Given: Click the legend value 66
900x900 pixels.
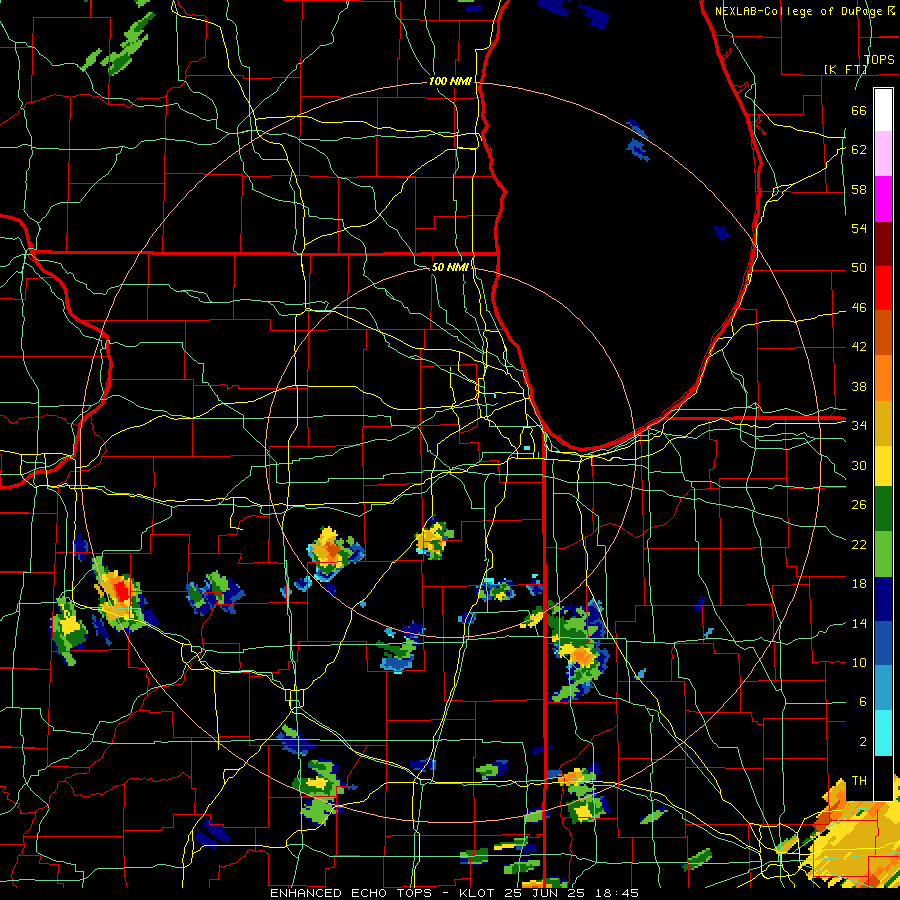Looking at the screenshot, I should [859, 110].
